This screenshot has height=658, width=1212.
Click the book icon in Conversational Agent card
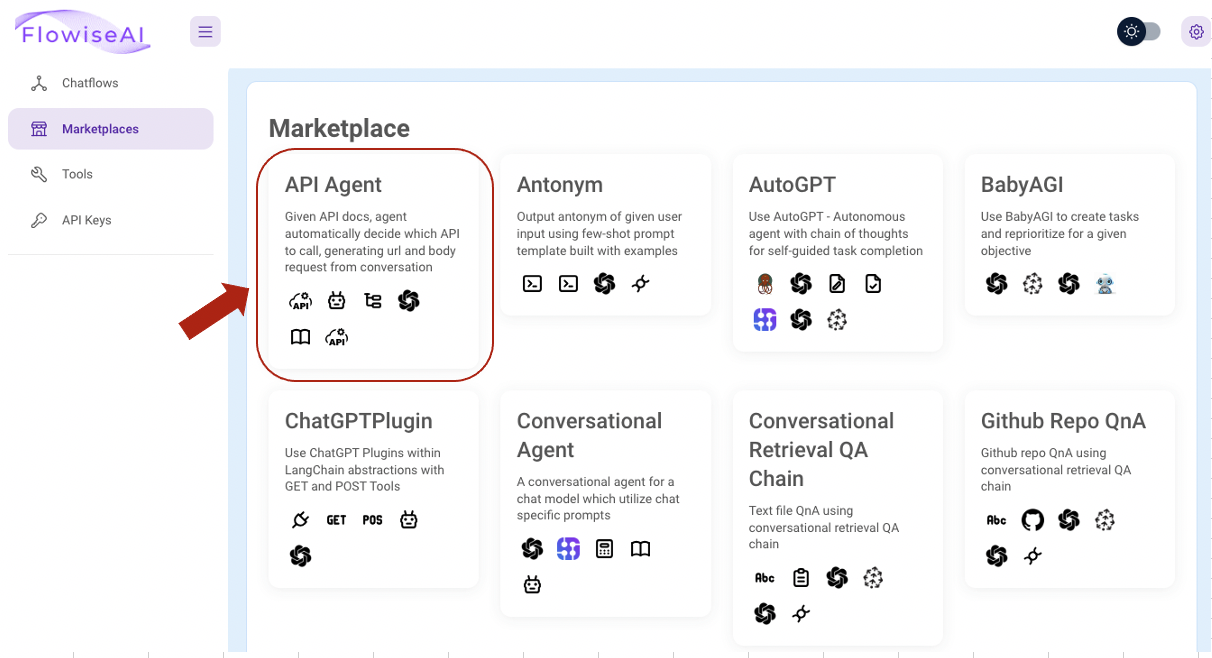click(x=641, y=549)
